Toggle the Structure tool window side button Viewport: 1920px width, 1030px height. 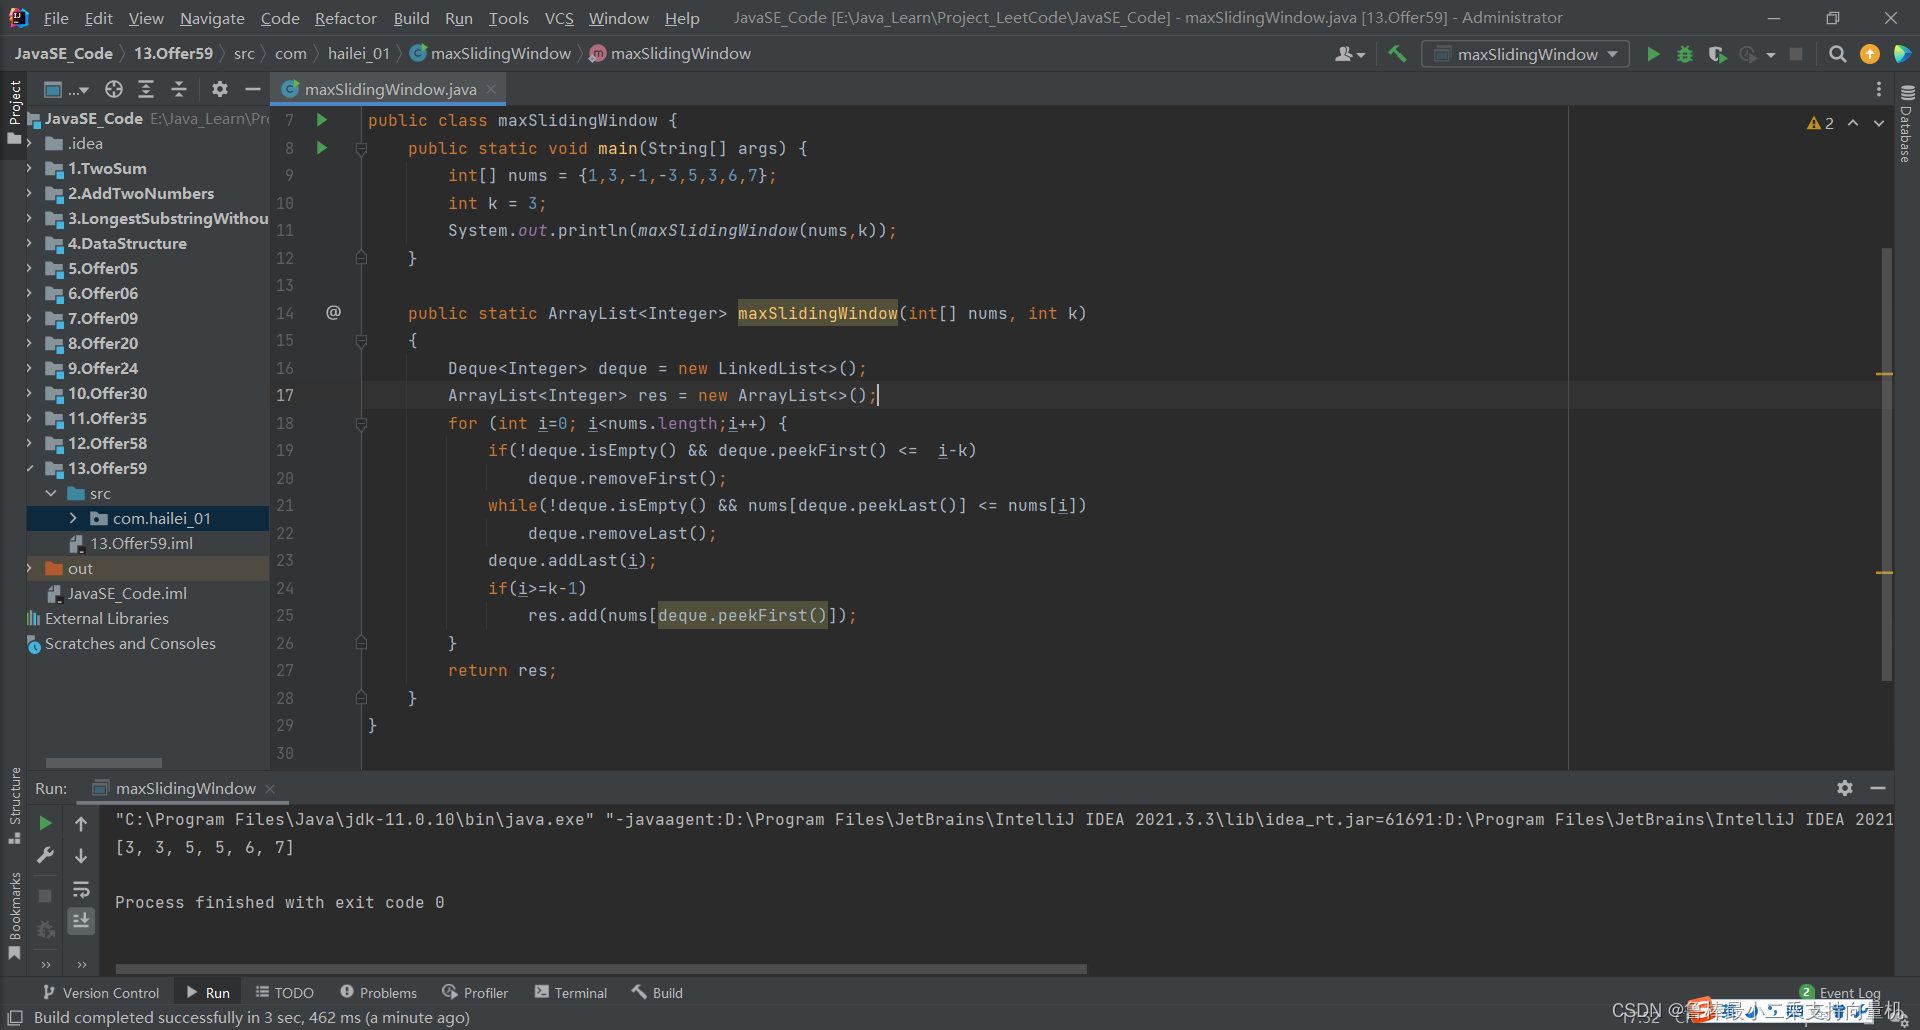14,806
